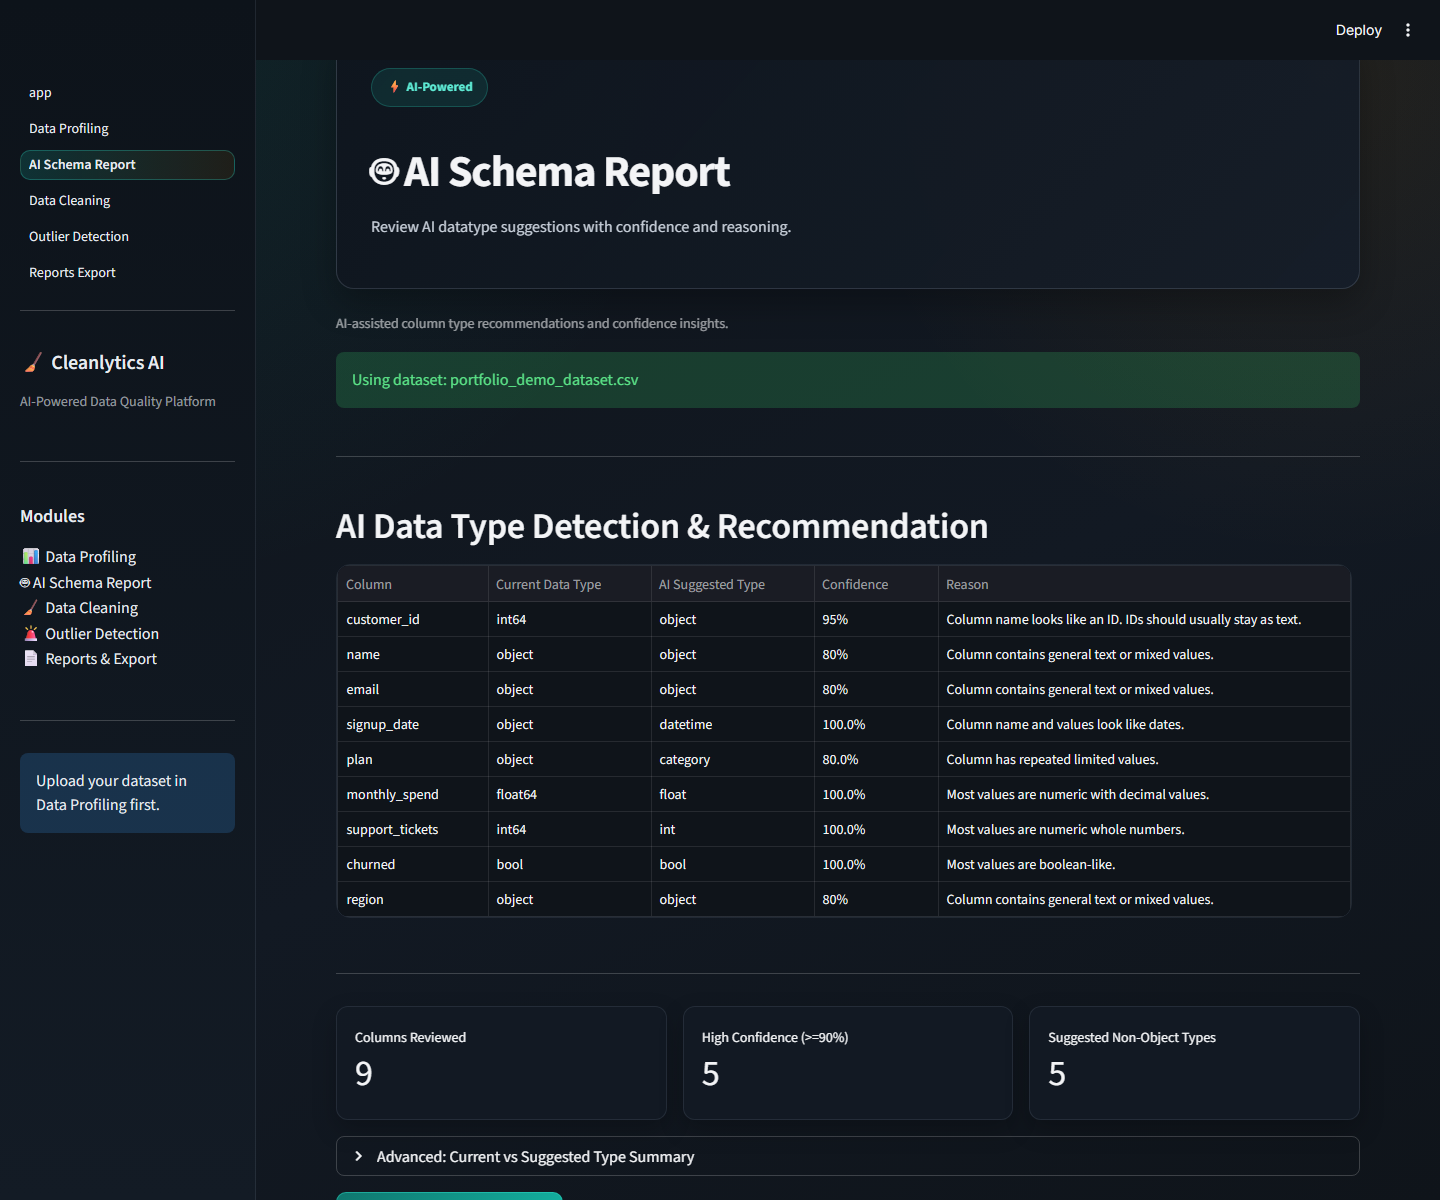The height and width of the screenshot is (1200, 1440).
Task: Click the Reports & Export module label
Action: pyautogui.click(x=101, y=659)
